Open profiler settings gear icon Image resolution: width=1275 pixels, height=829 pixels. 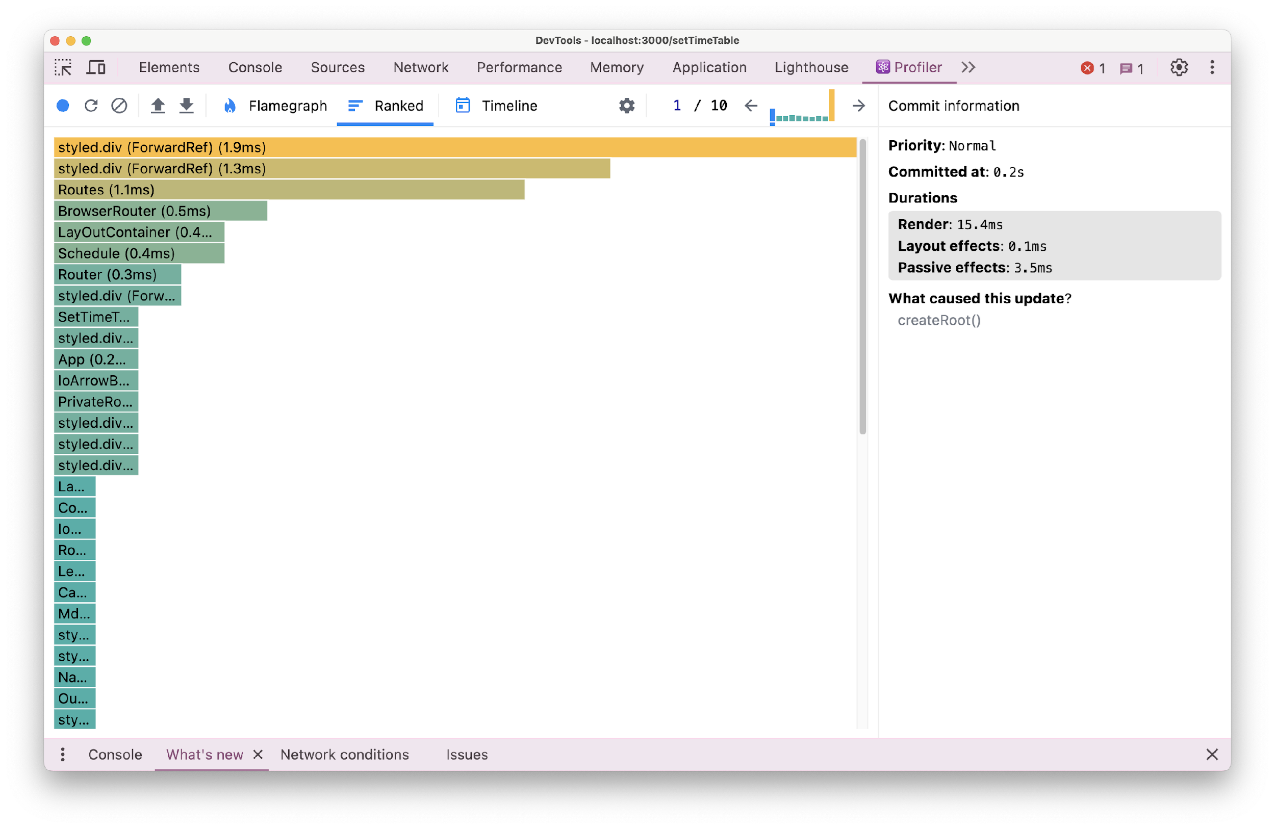click(x=627, y=106)
